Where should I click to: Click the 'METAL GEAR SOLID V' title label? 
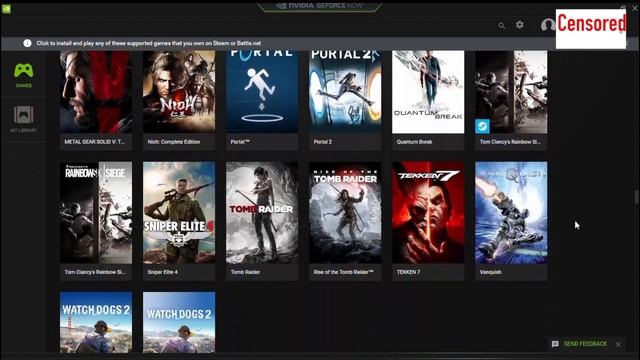pyautogui.click(x=95, y=142)
